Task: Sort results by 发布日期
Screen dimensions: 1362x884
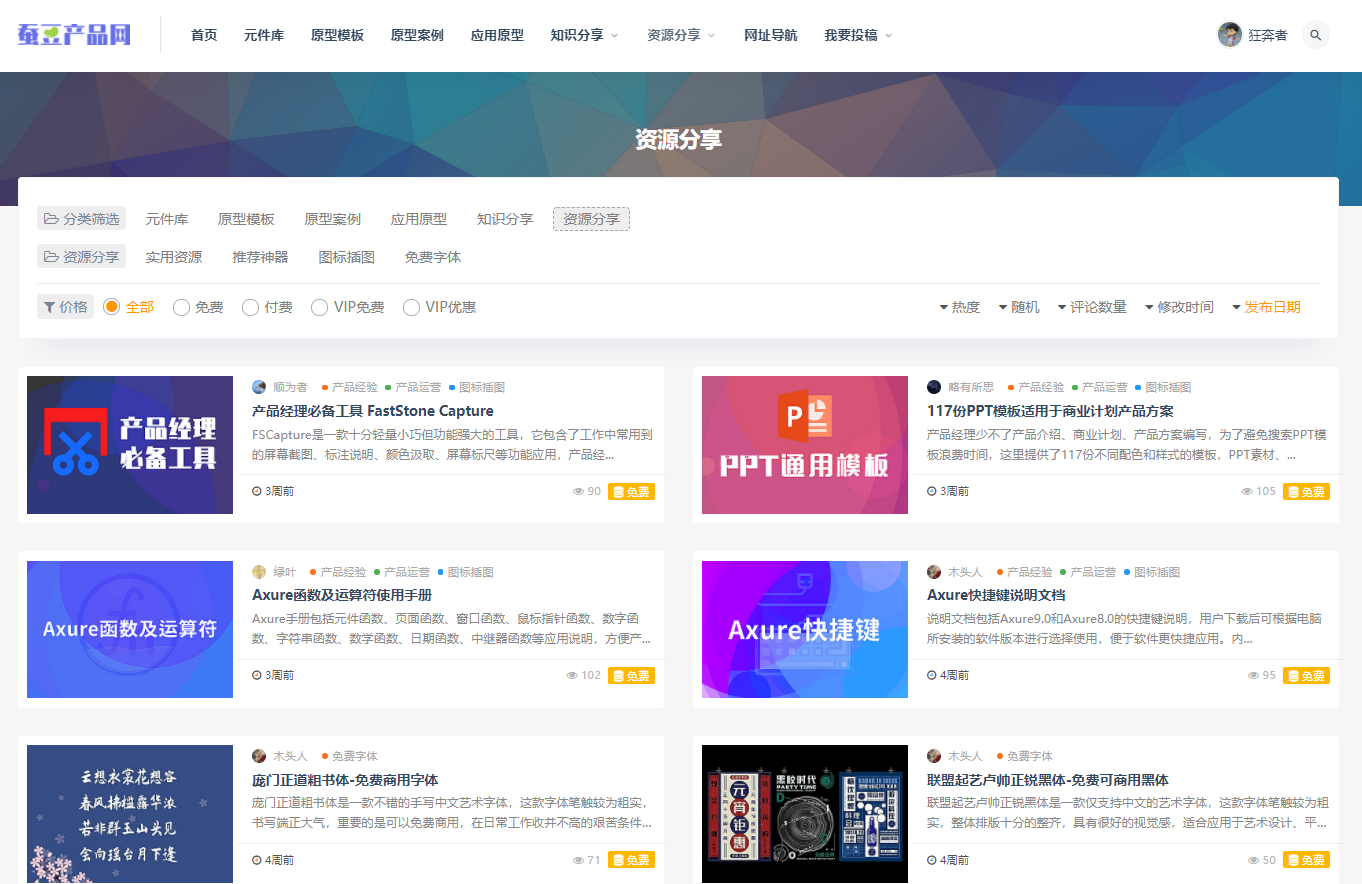Action: coord(1266,307)
